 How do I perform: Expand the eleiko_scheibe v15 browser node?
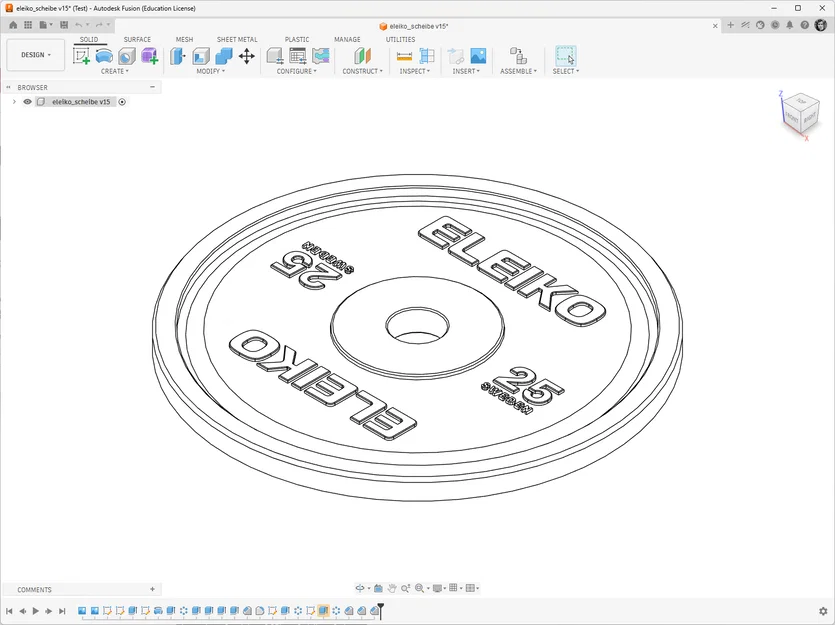click(14, 102)
